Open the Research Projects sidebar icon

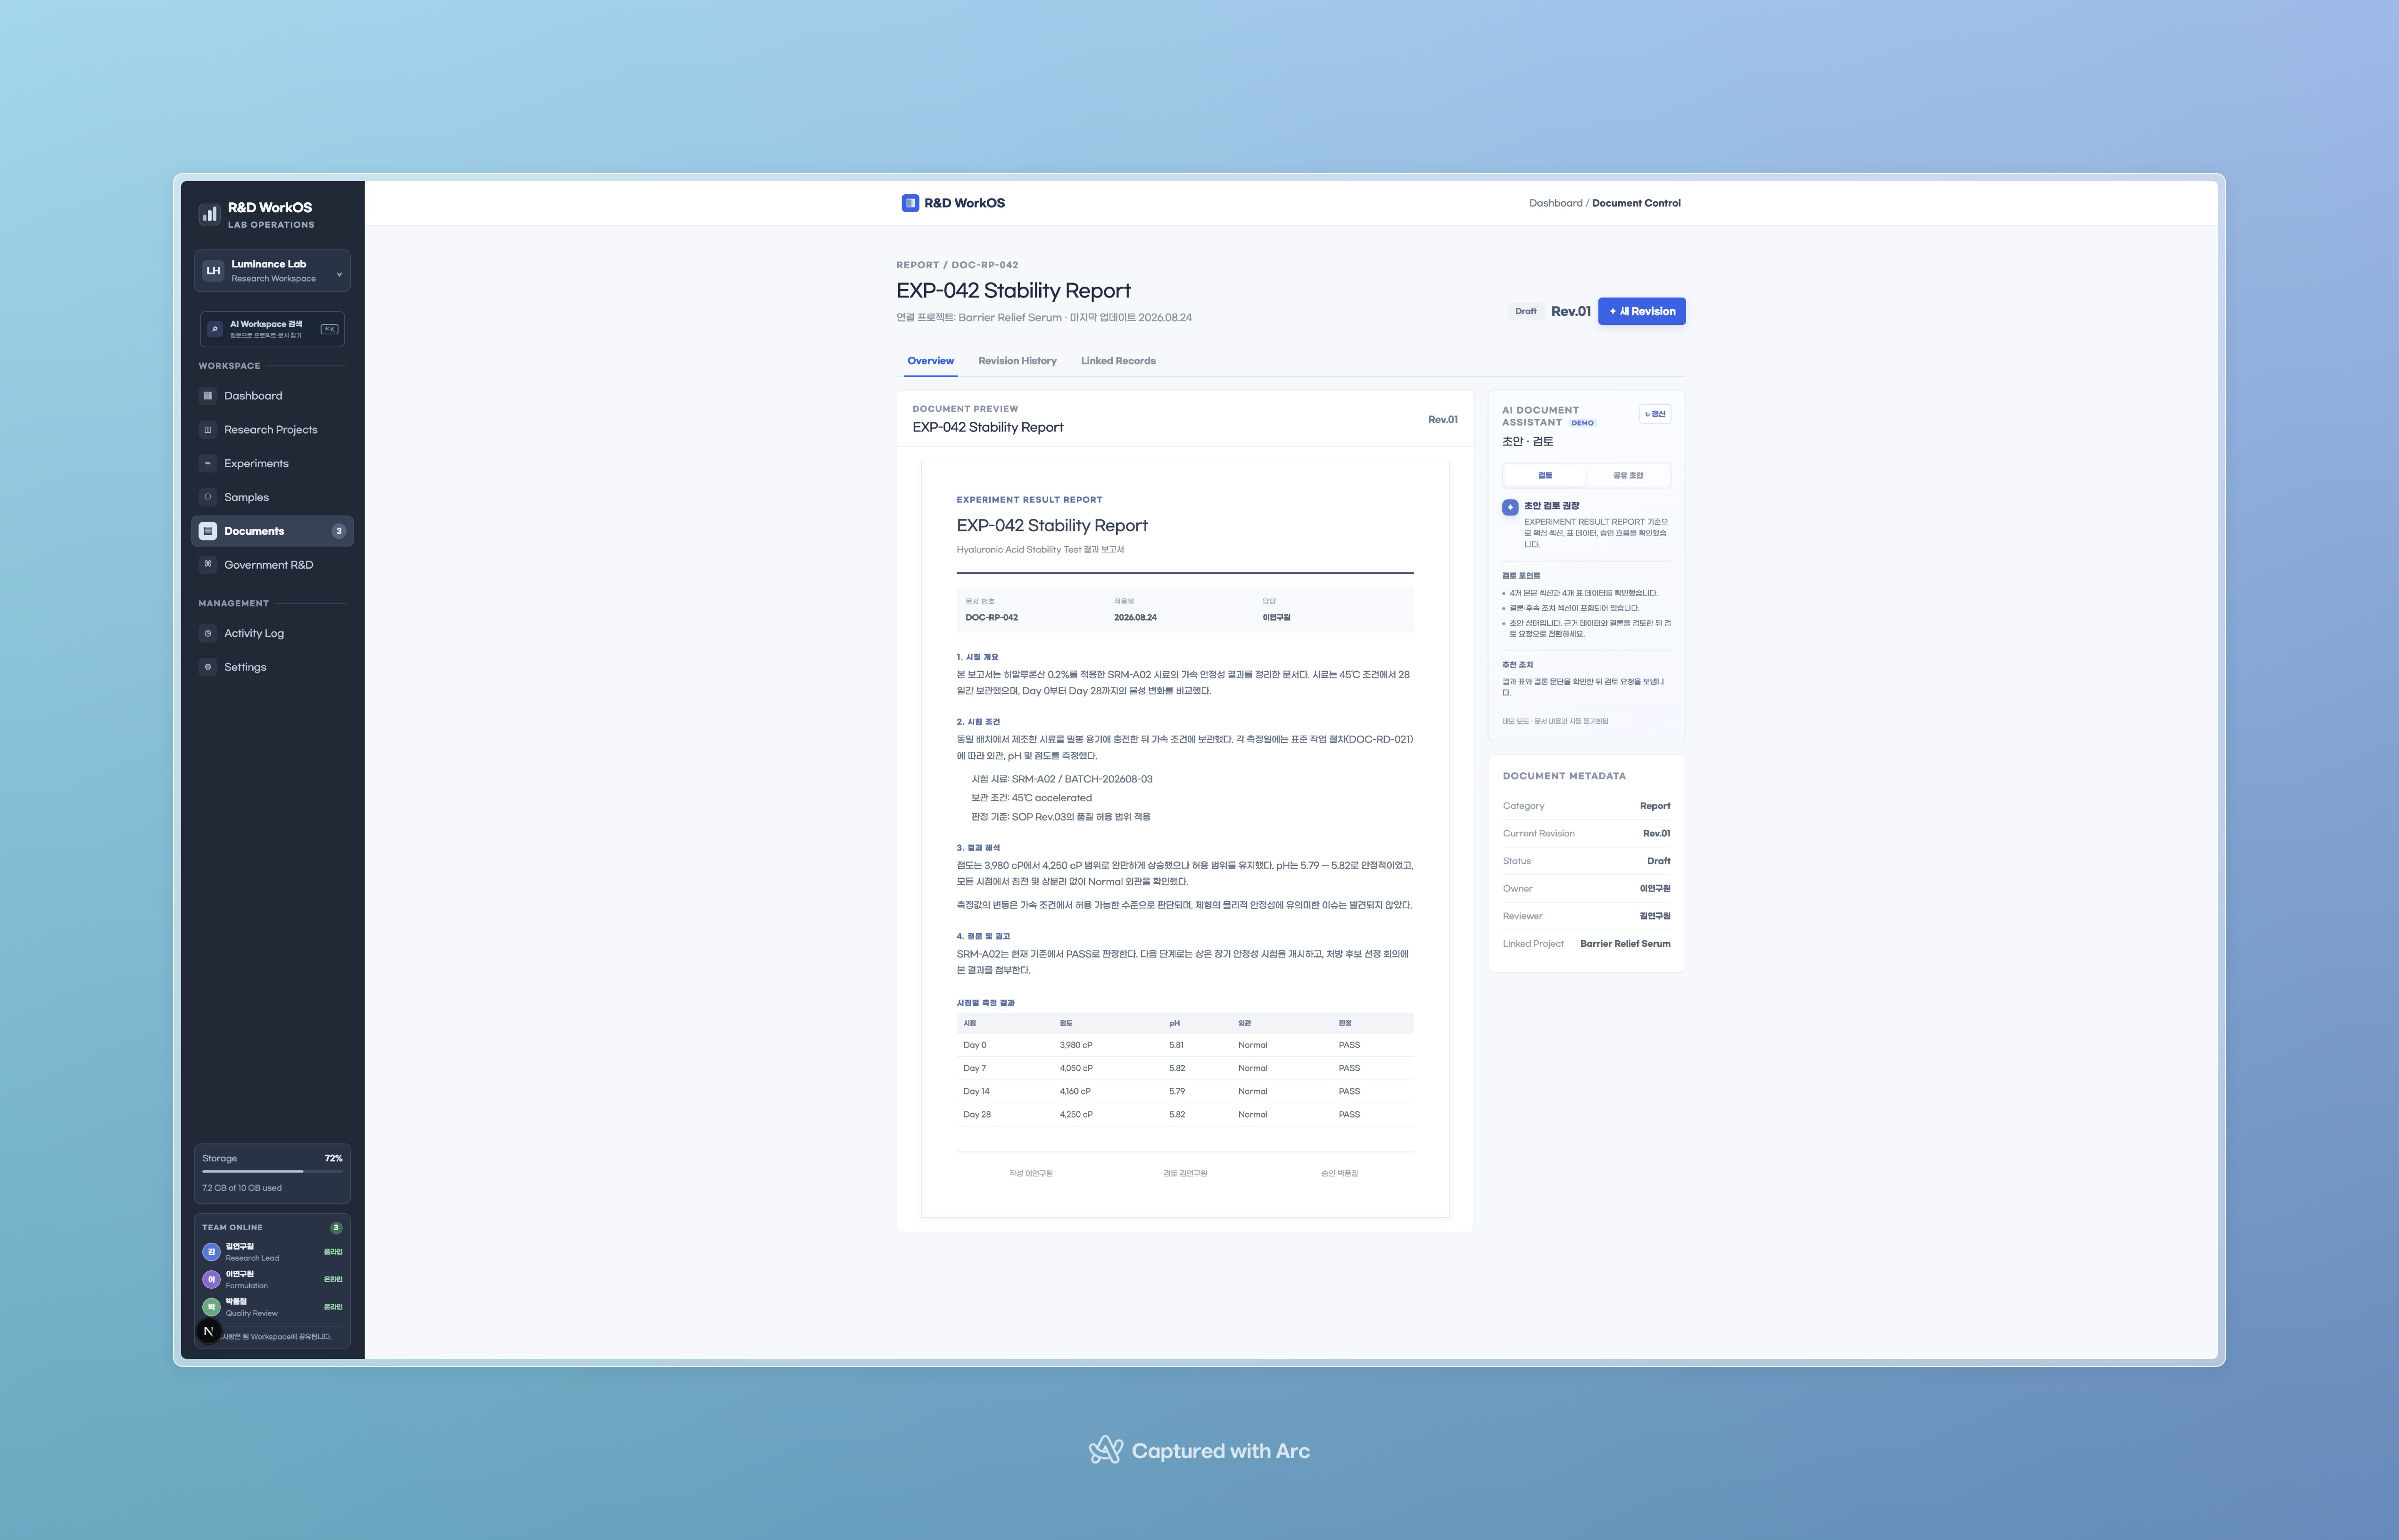[208, 430]
